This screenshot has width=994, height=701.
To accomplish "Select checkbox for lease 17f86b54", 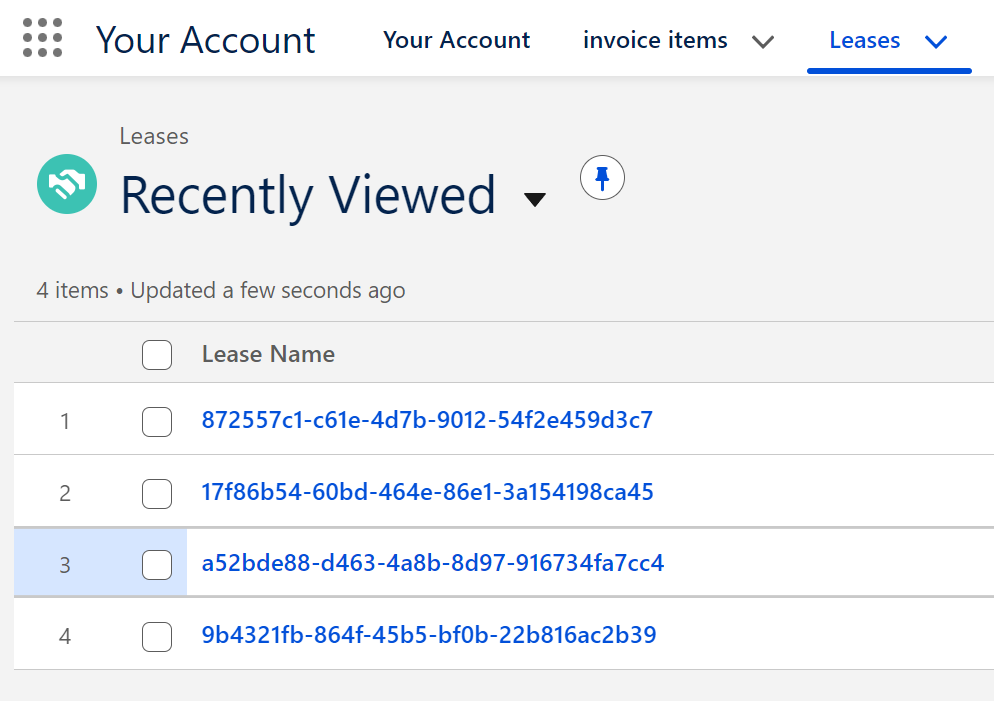I will tap(157, 493).
